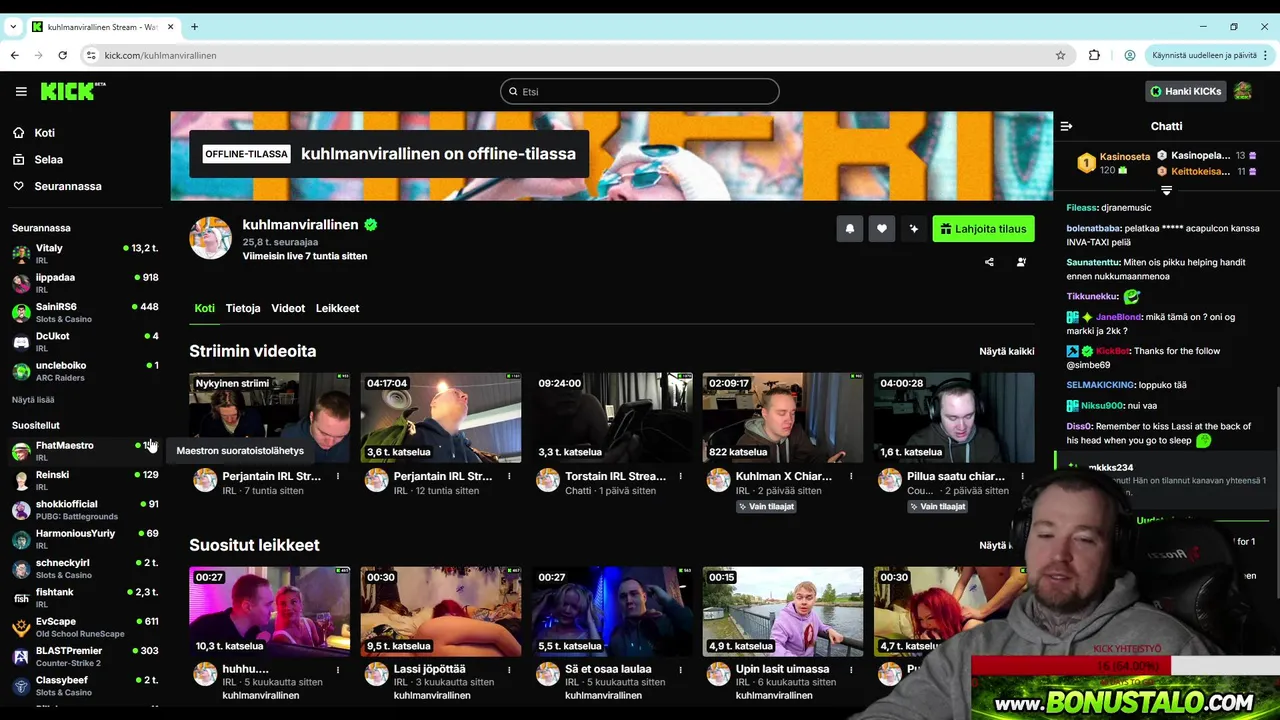Open BLASTPremier recommended channel
This screenshot has width=1280, height=720.
click(x=85, y=656)
